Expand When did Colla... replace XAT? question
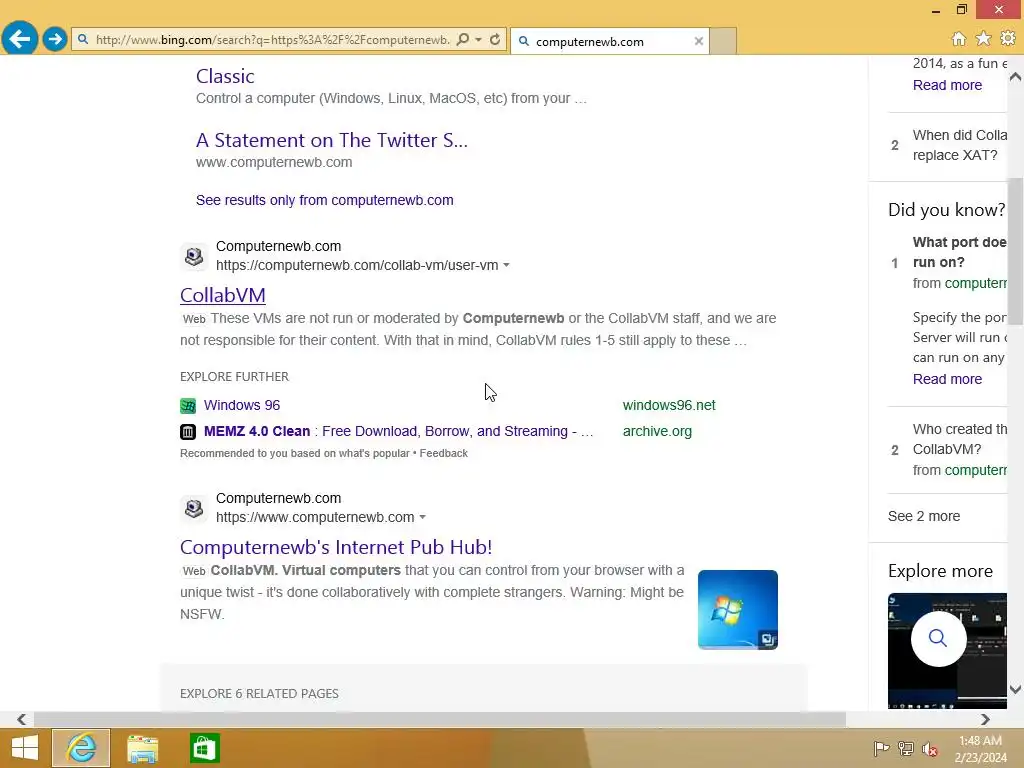Image resolution: width=1024 pixels, height=768 pixels. [x=959, y=145]
